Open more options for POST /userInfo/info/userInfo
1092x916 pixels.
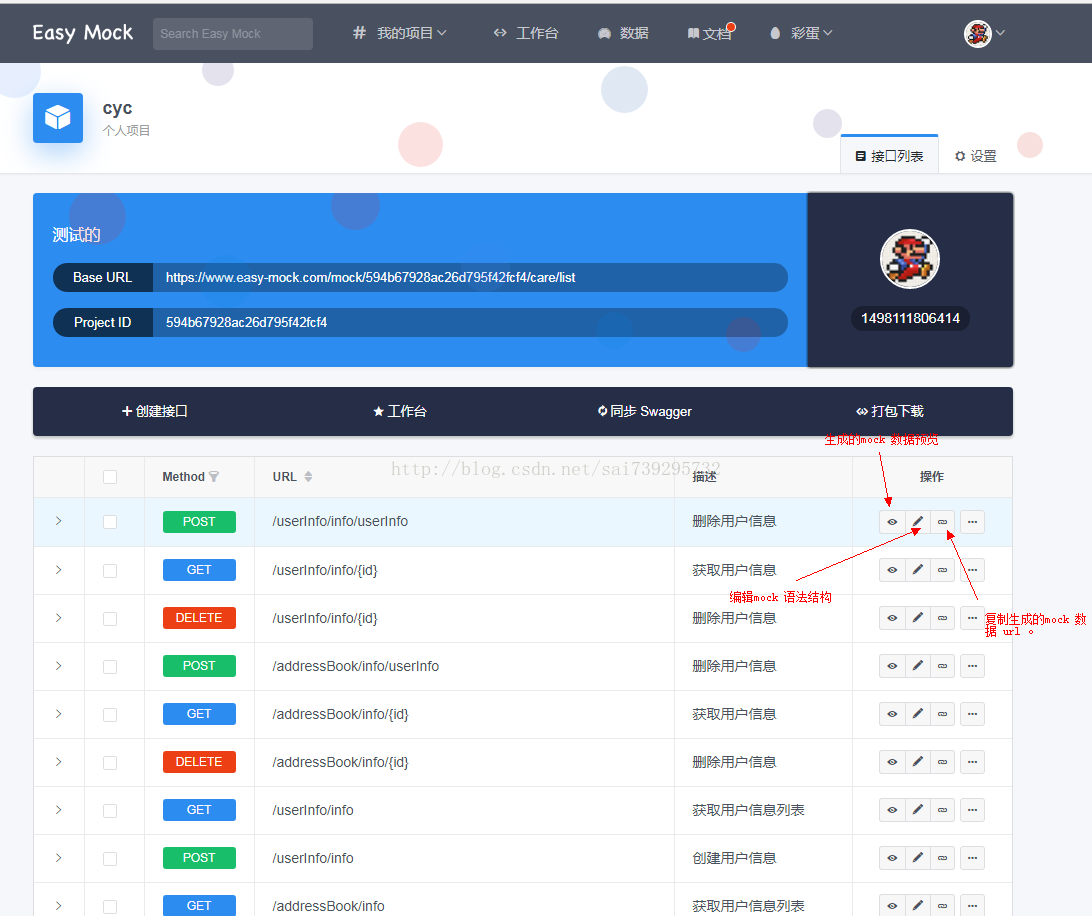pos(972,522)
